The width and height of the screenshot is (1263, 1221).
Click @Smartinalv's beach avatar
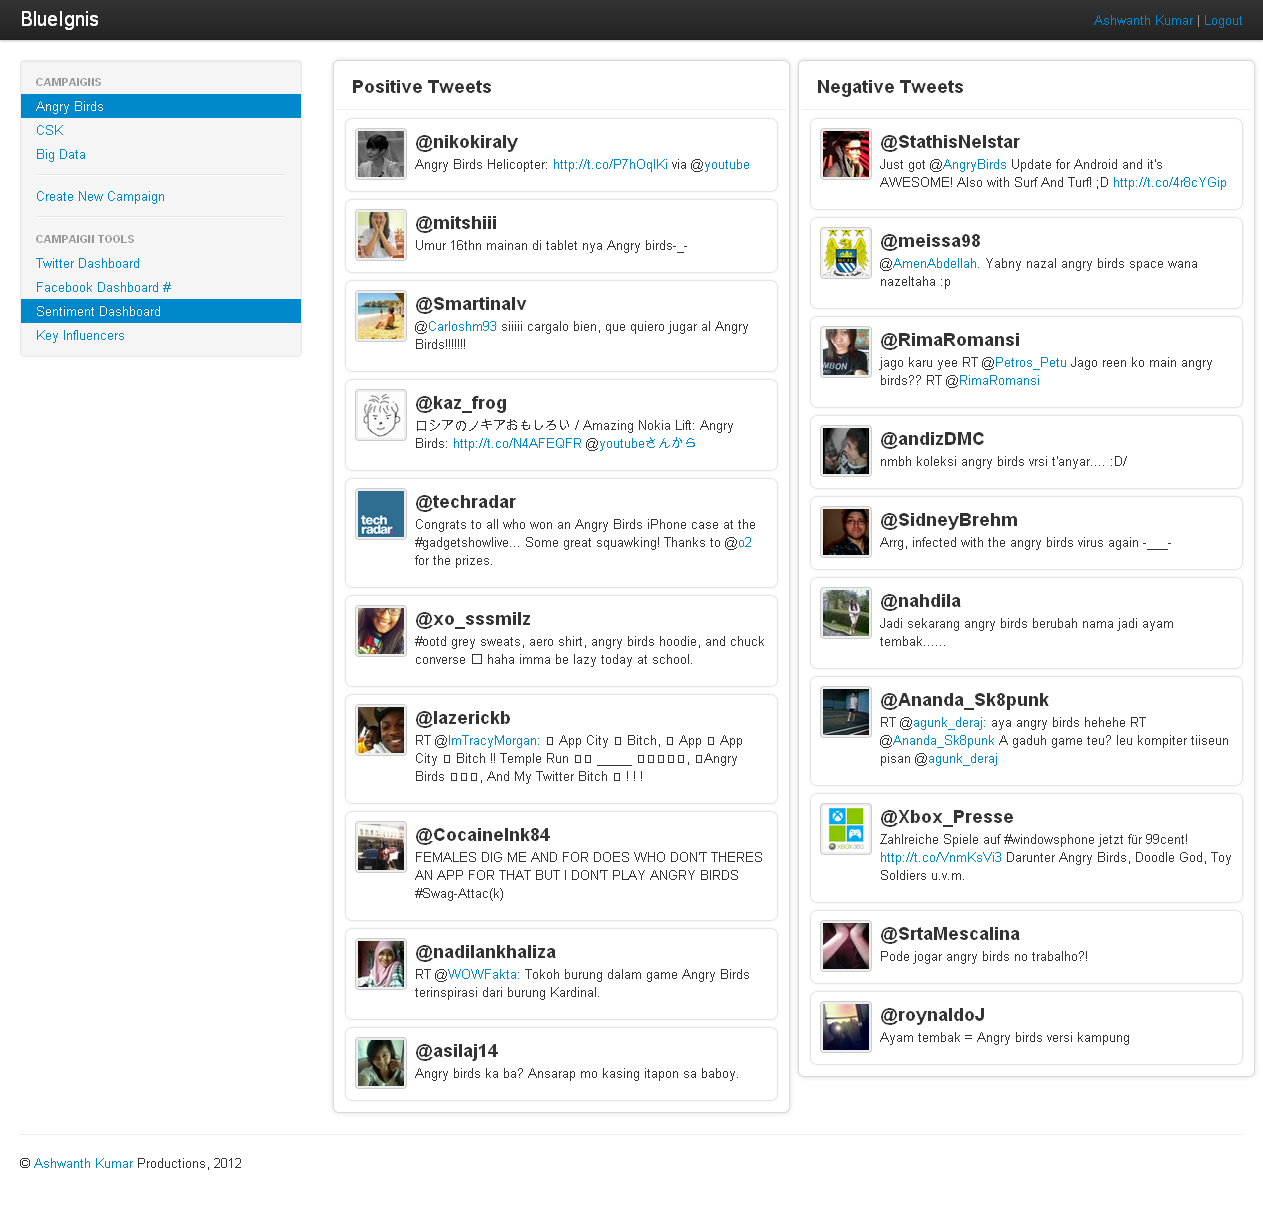pyautogui.click(x=381, y=316)
